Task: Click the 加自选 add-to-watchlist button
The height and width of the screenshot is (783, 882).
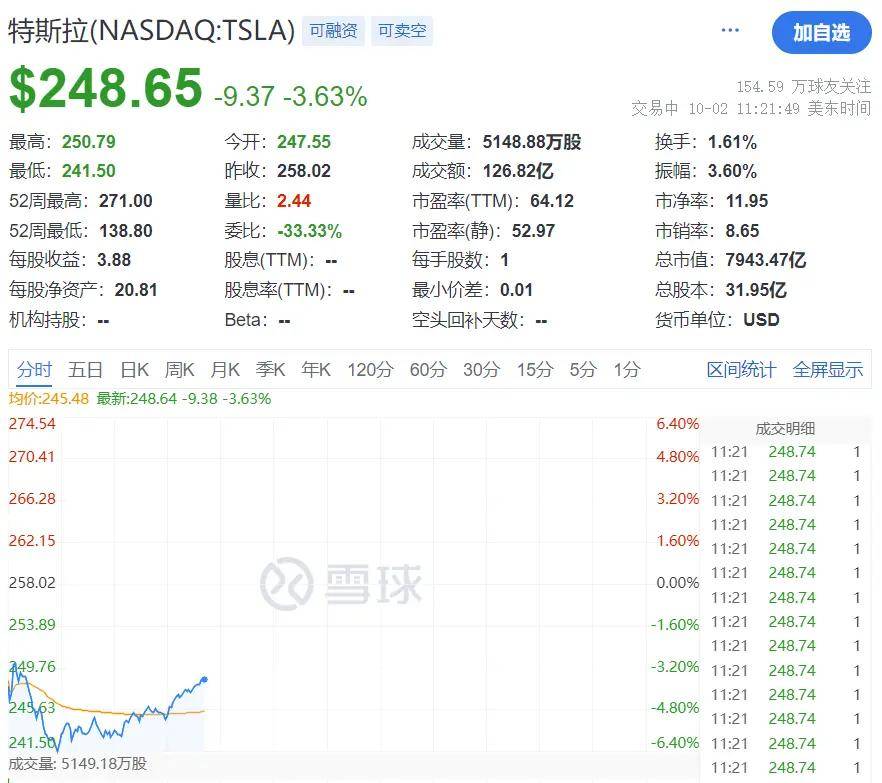Action: pyautogui.click(x=822, y=33)
